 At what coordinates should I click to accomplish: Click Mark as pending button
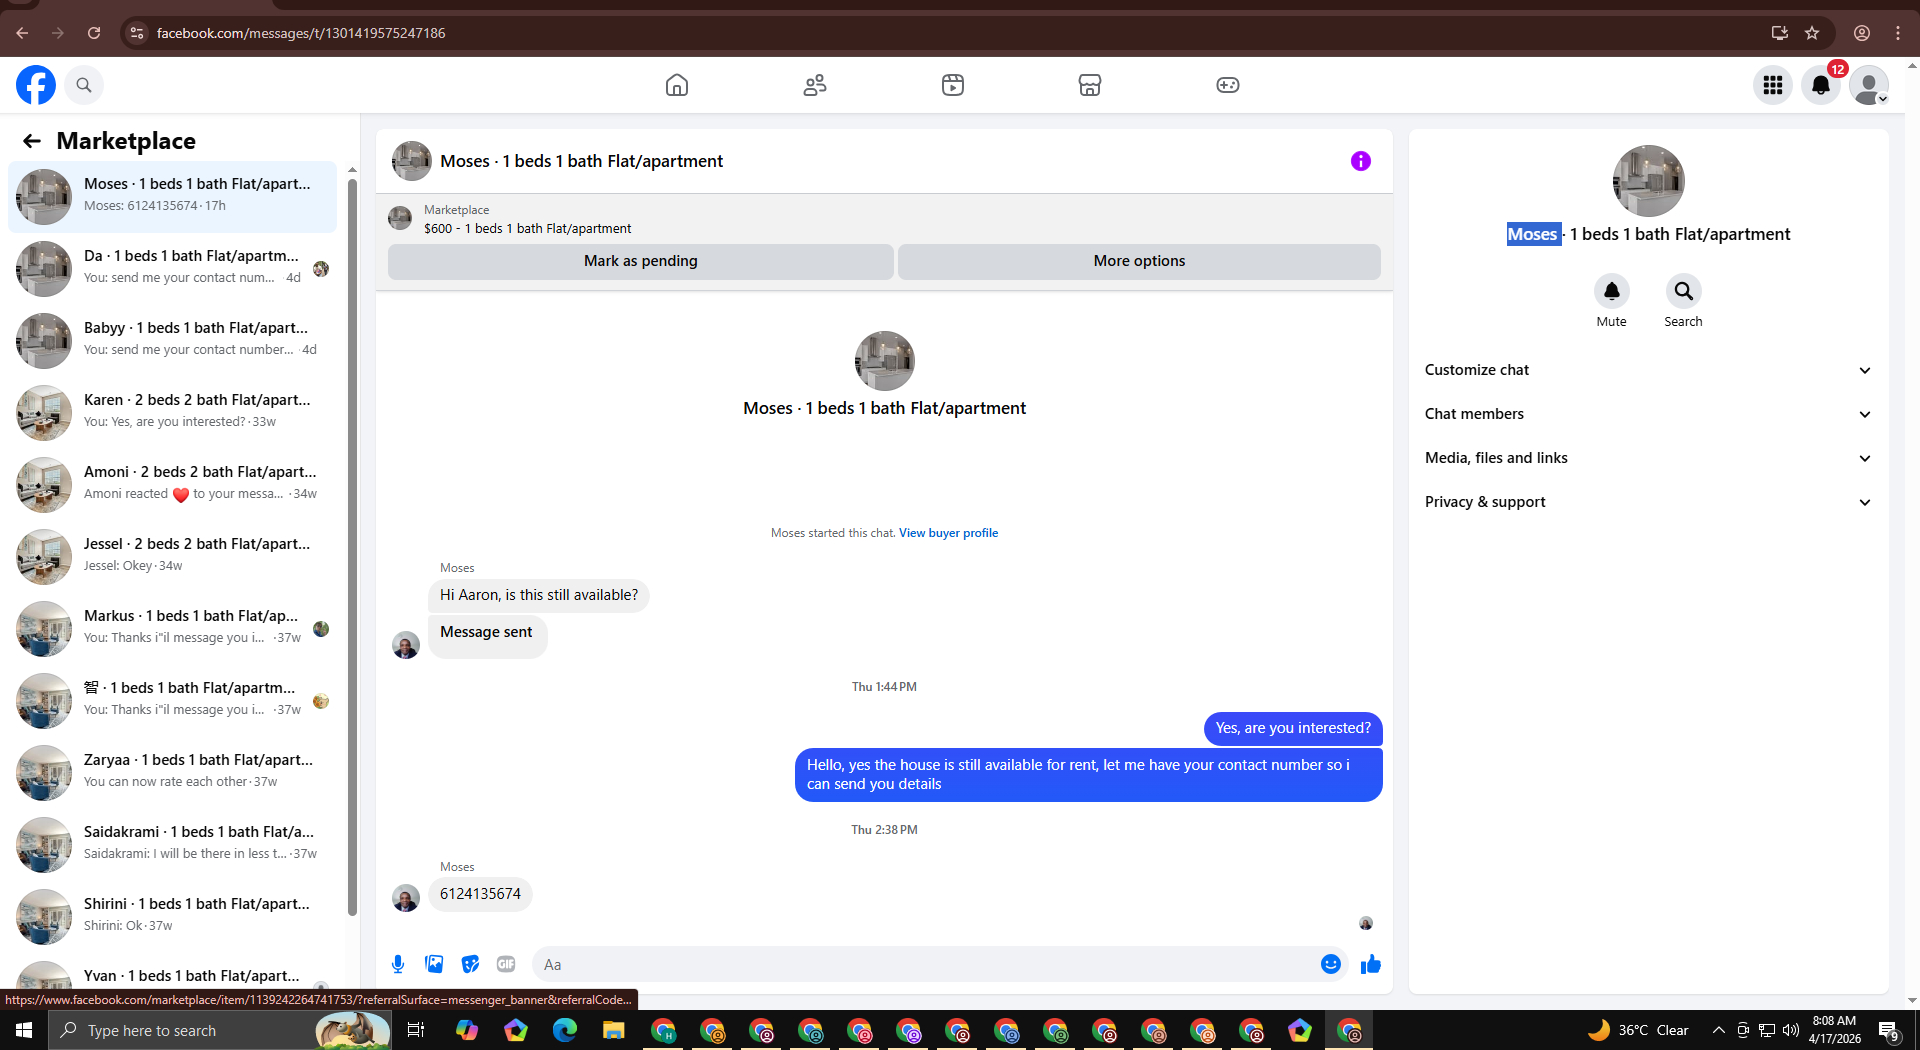point(641,261)
